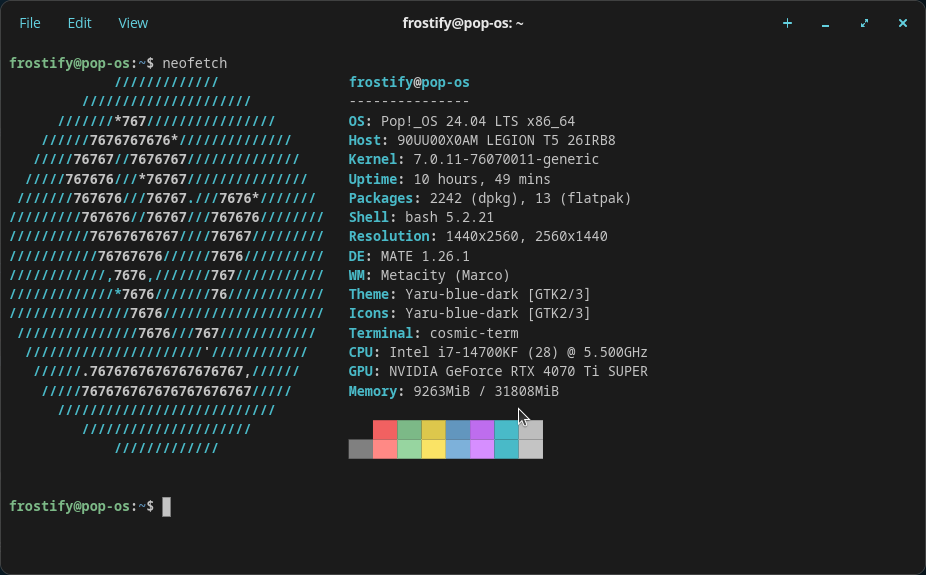
Task: Click the light purple swatch in bottom row
Action: [482, 449]
